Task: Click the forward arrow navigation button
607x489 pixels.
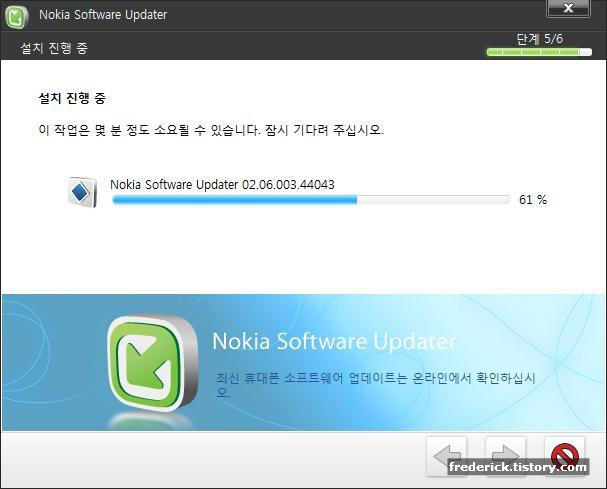Action: pyautogui.click(x=506, y=456)
